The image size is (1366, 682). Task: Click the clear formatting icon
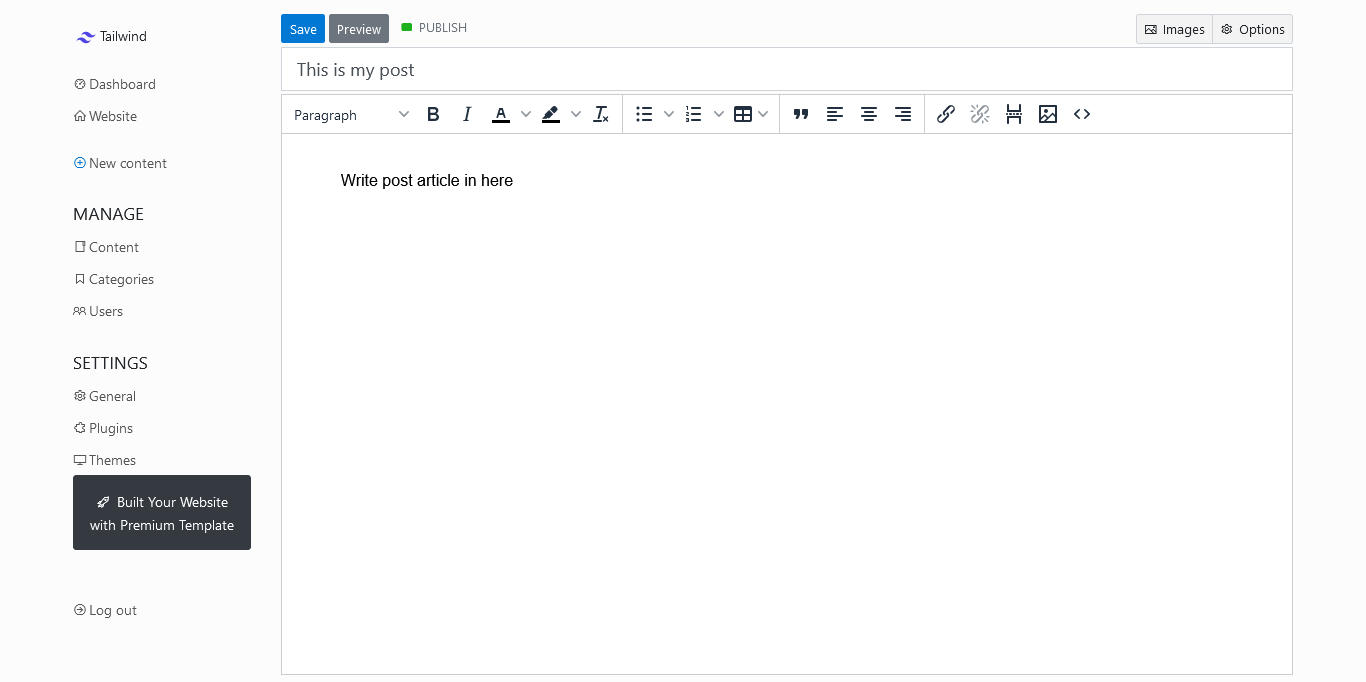[x=601, y=114]
